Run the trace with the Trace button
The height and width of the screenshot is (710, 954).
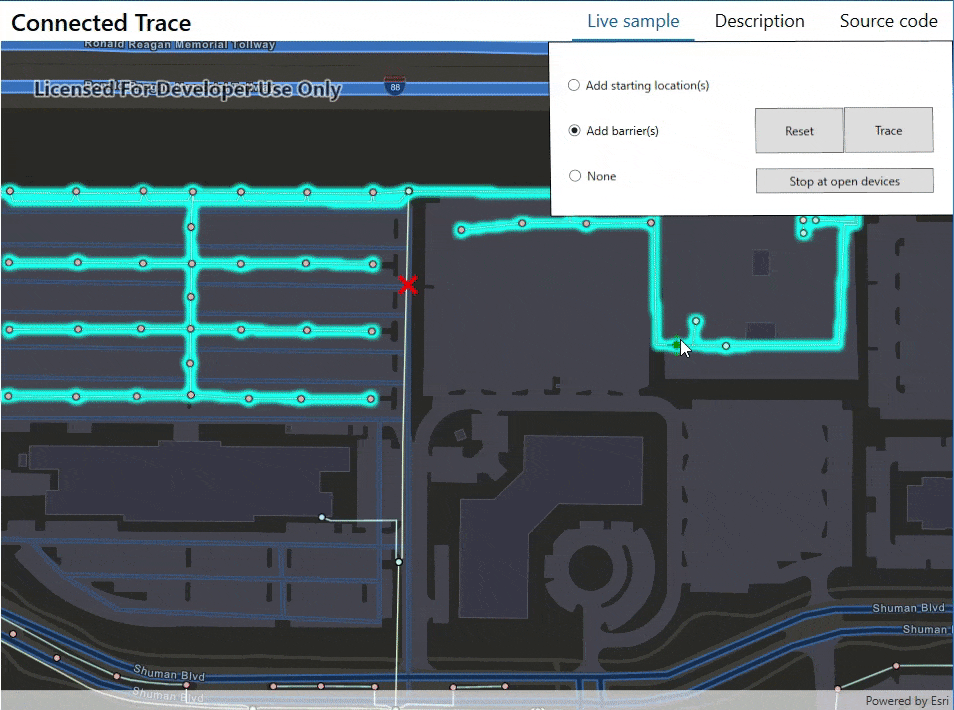(888, 130)
